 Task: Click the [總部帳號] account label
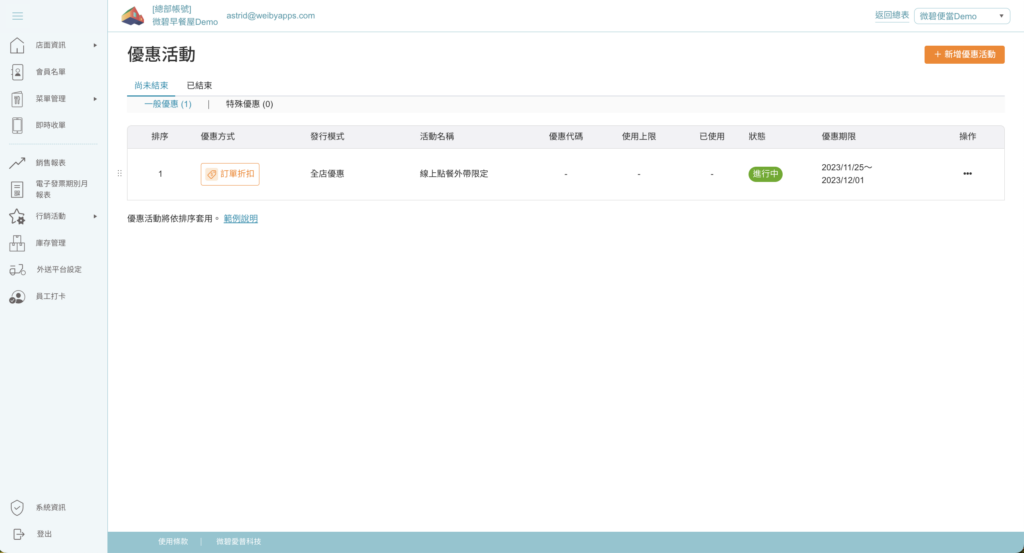point(172,9)
